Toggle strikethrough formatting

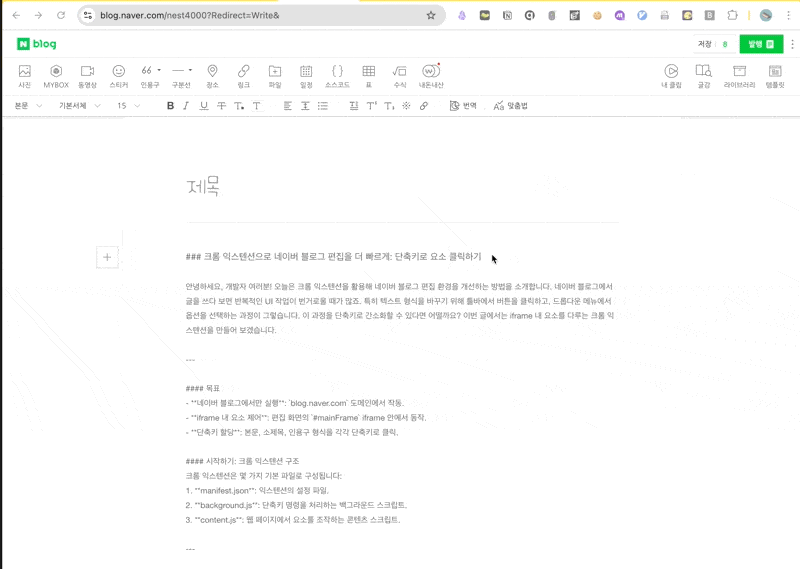[x=221, y=106]
